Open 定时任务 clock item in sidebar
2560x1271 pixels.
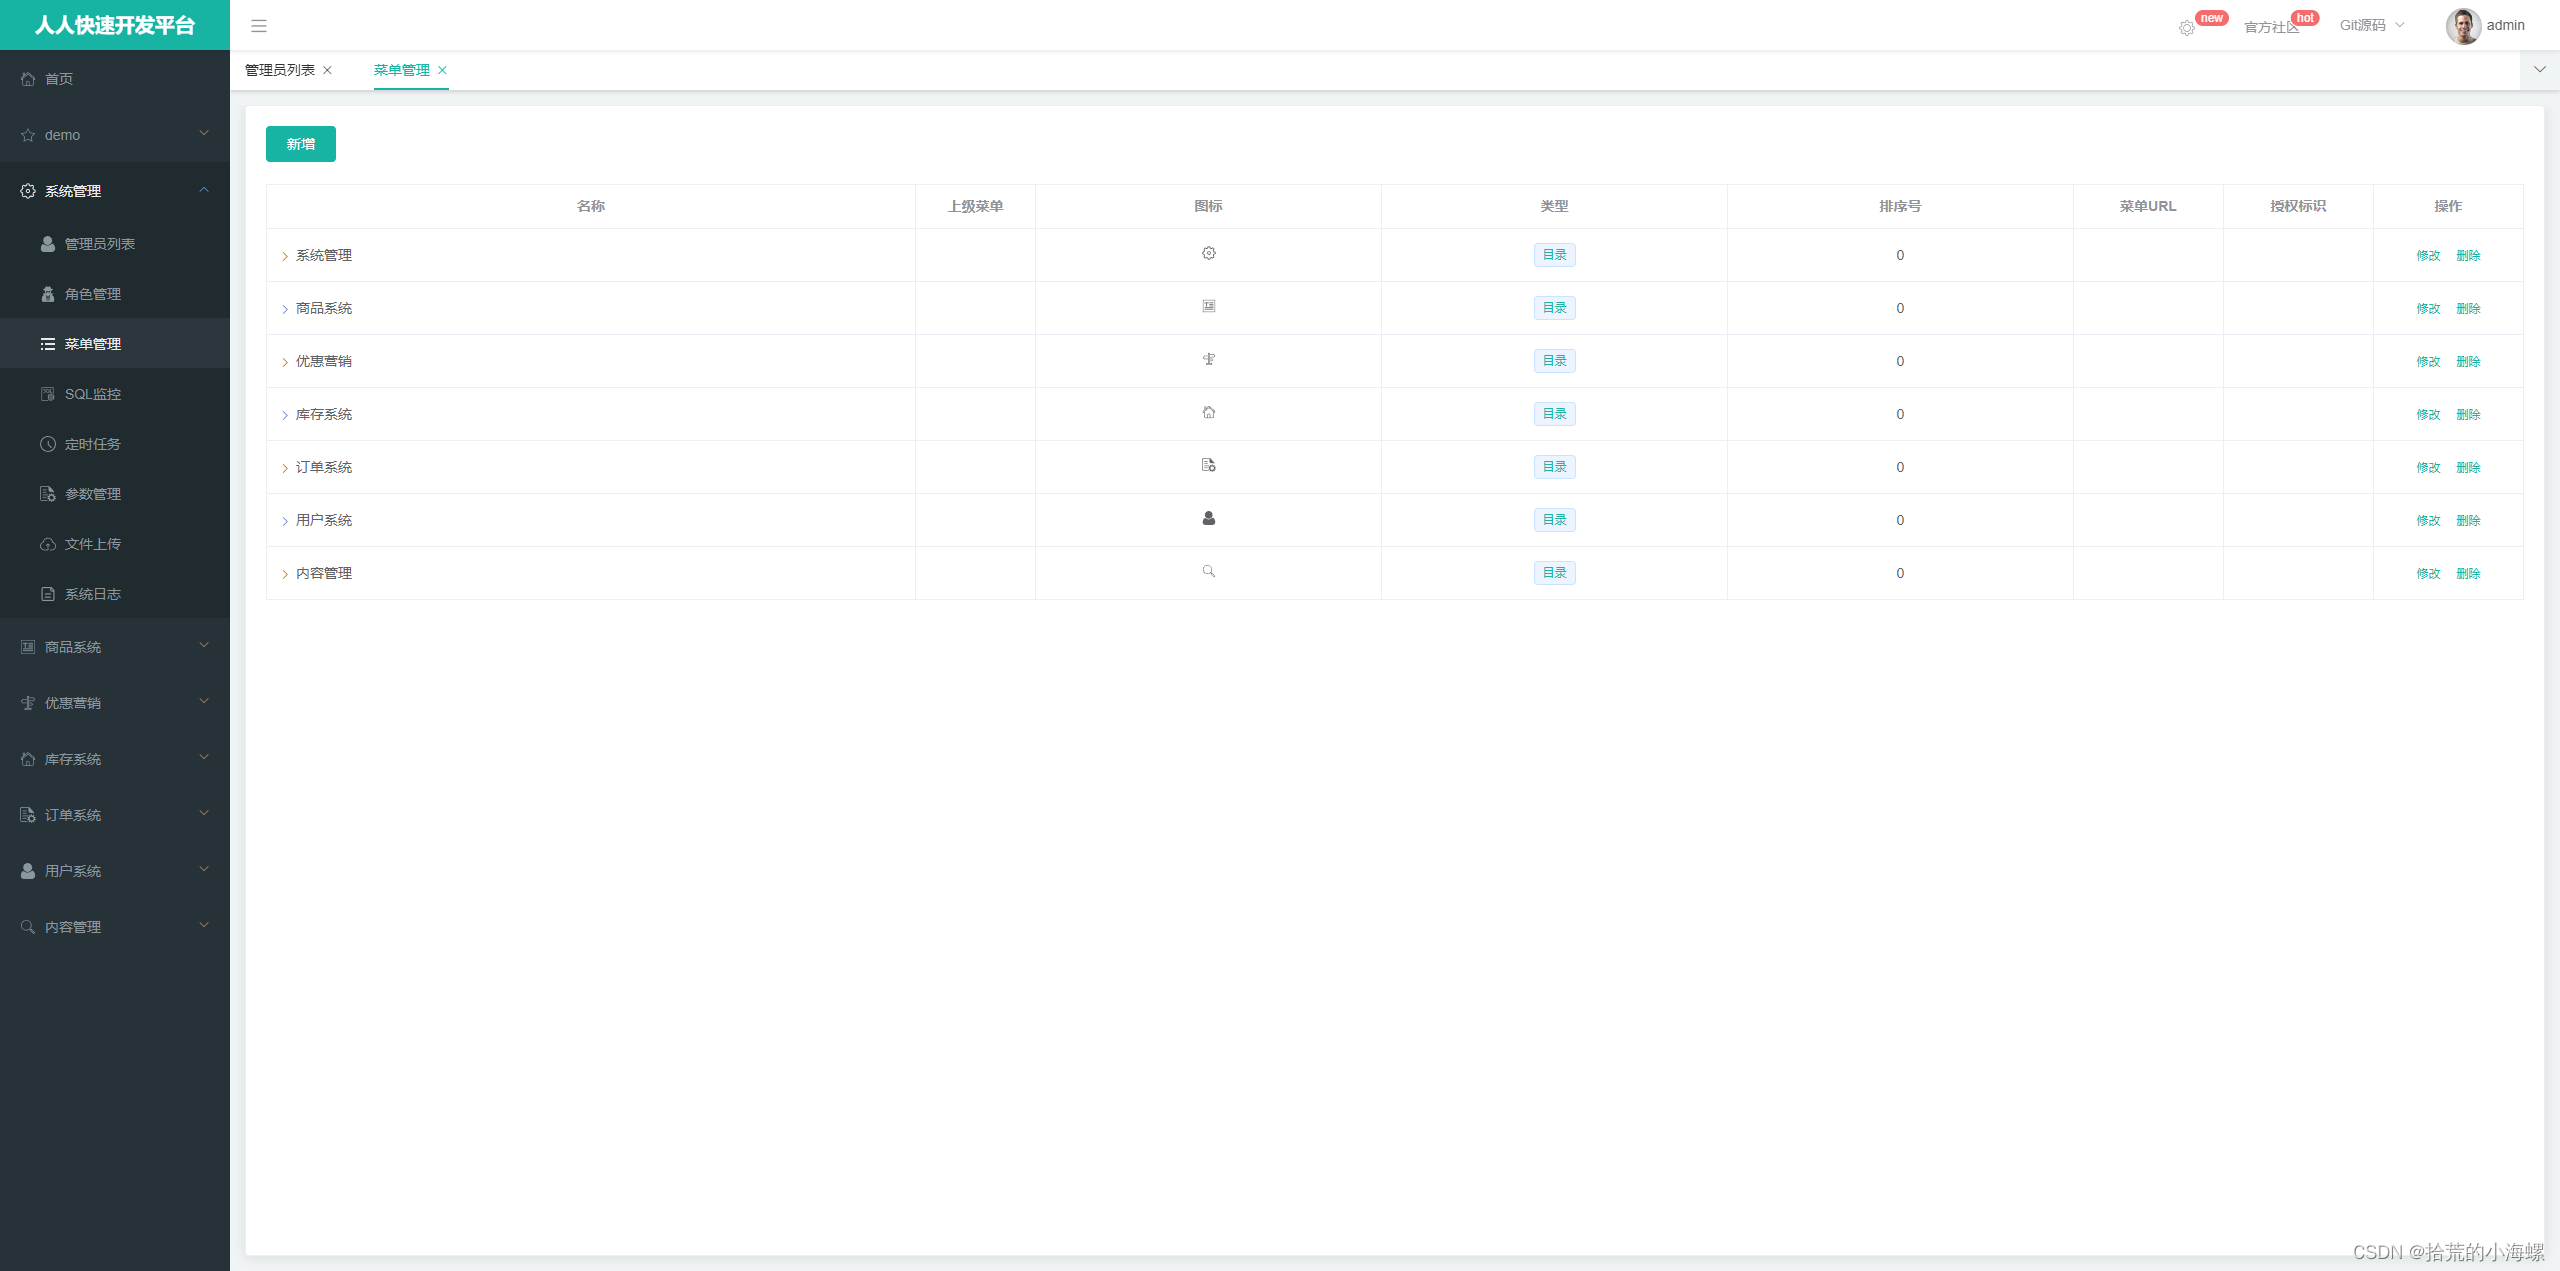pos(92,444)
